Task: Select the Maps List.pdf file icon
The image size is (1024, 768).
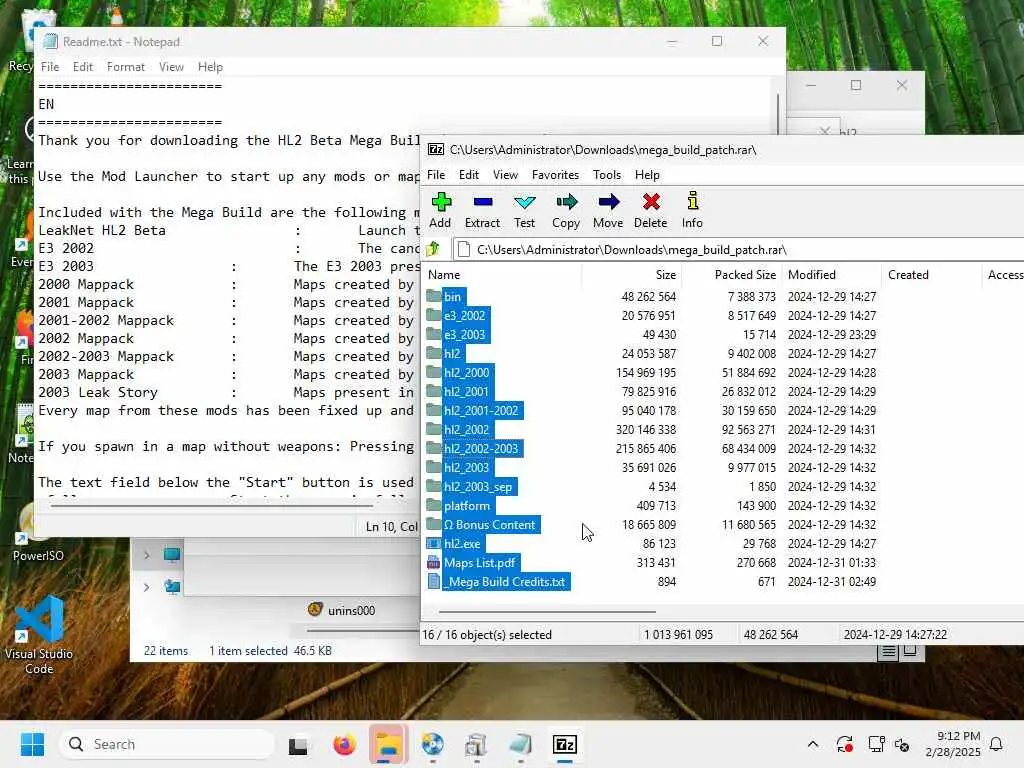Action: click(x=434, y=562)
